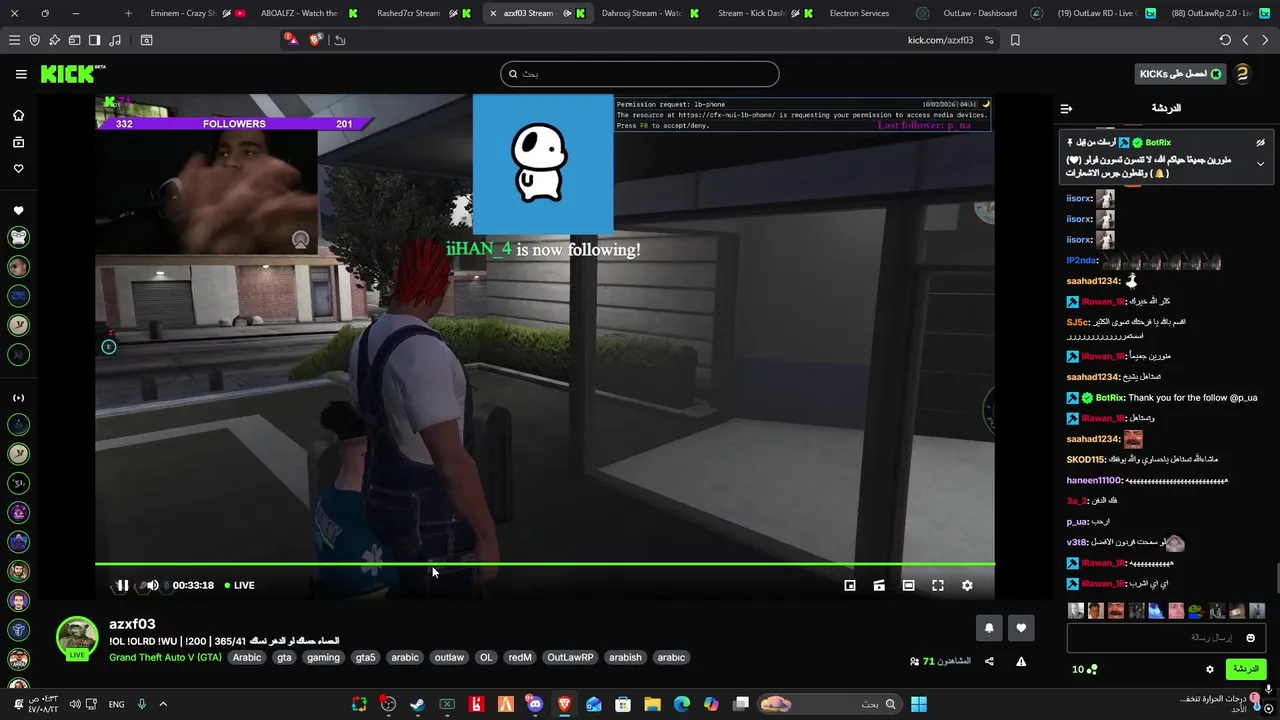
Task: Open the browser music playlist icon
Action: click(x=114, y=40)
